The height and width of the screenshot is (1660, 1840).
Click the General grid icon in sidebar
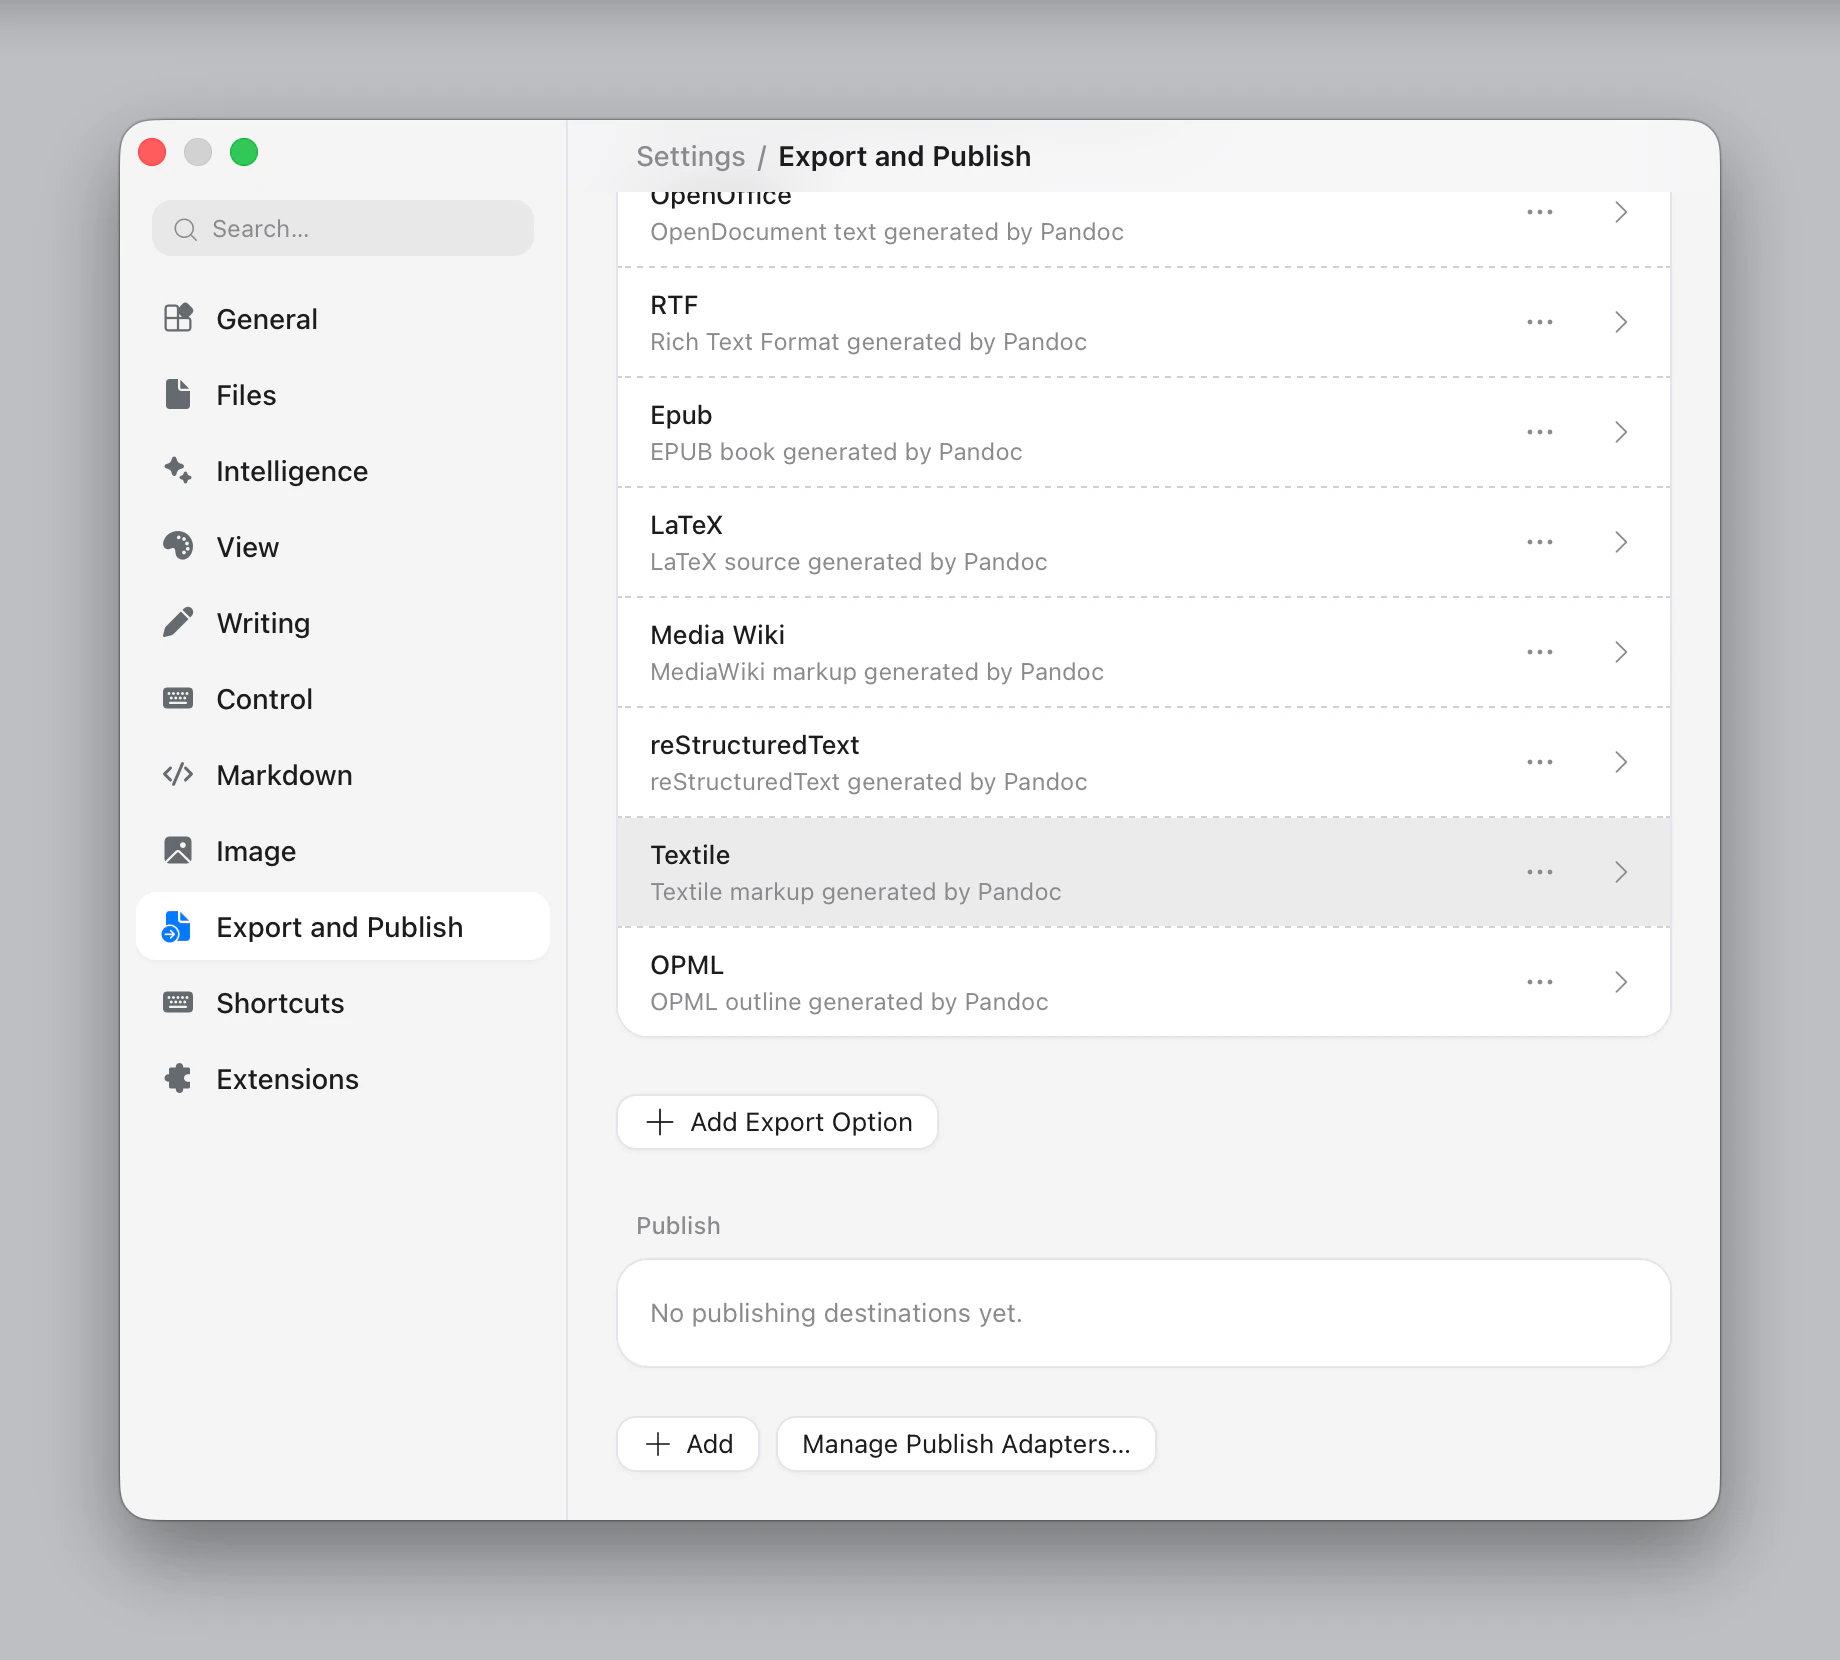178,319
